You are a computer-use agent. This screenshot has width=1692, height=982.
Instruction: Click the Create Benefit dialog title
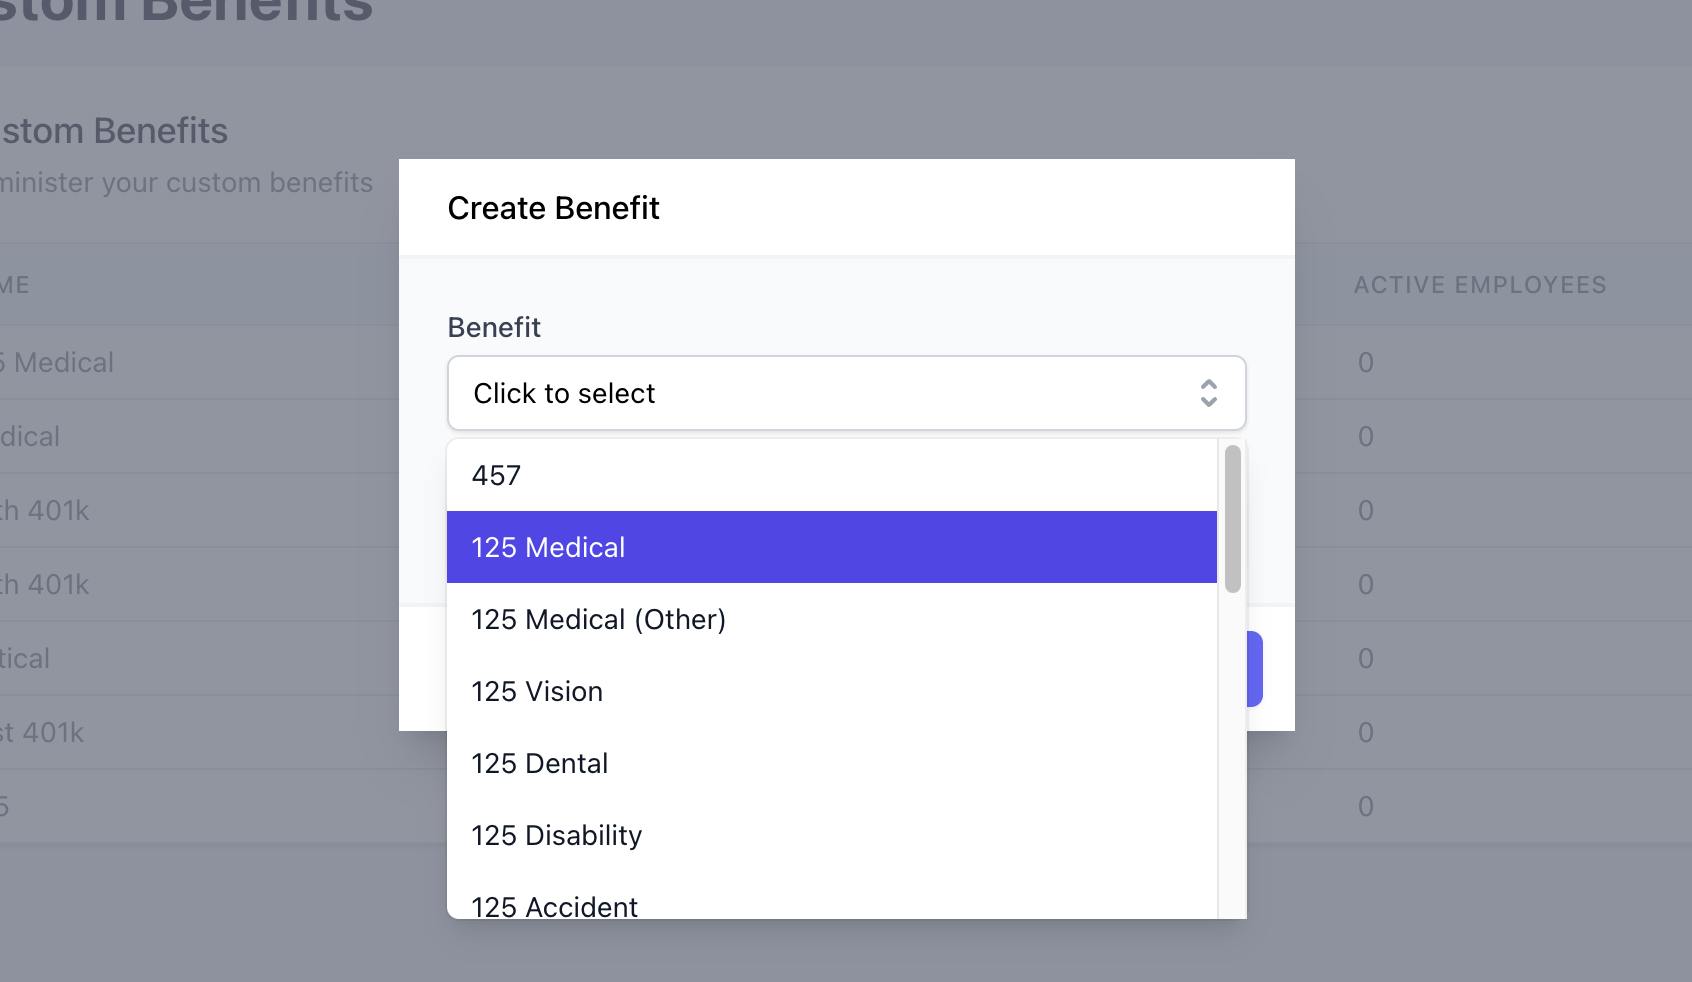pos(553,208)
